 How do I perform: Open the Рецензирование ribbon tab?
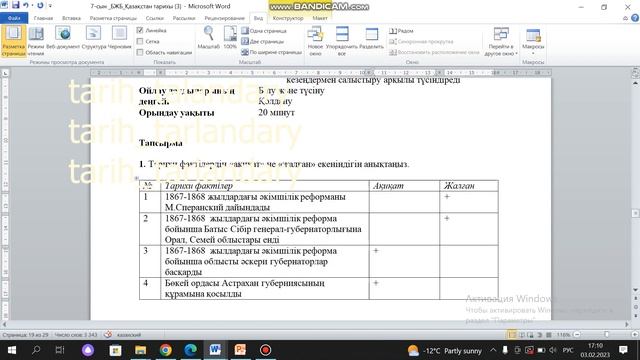click(x=224, y=18)
